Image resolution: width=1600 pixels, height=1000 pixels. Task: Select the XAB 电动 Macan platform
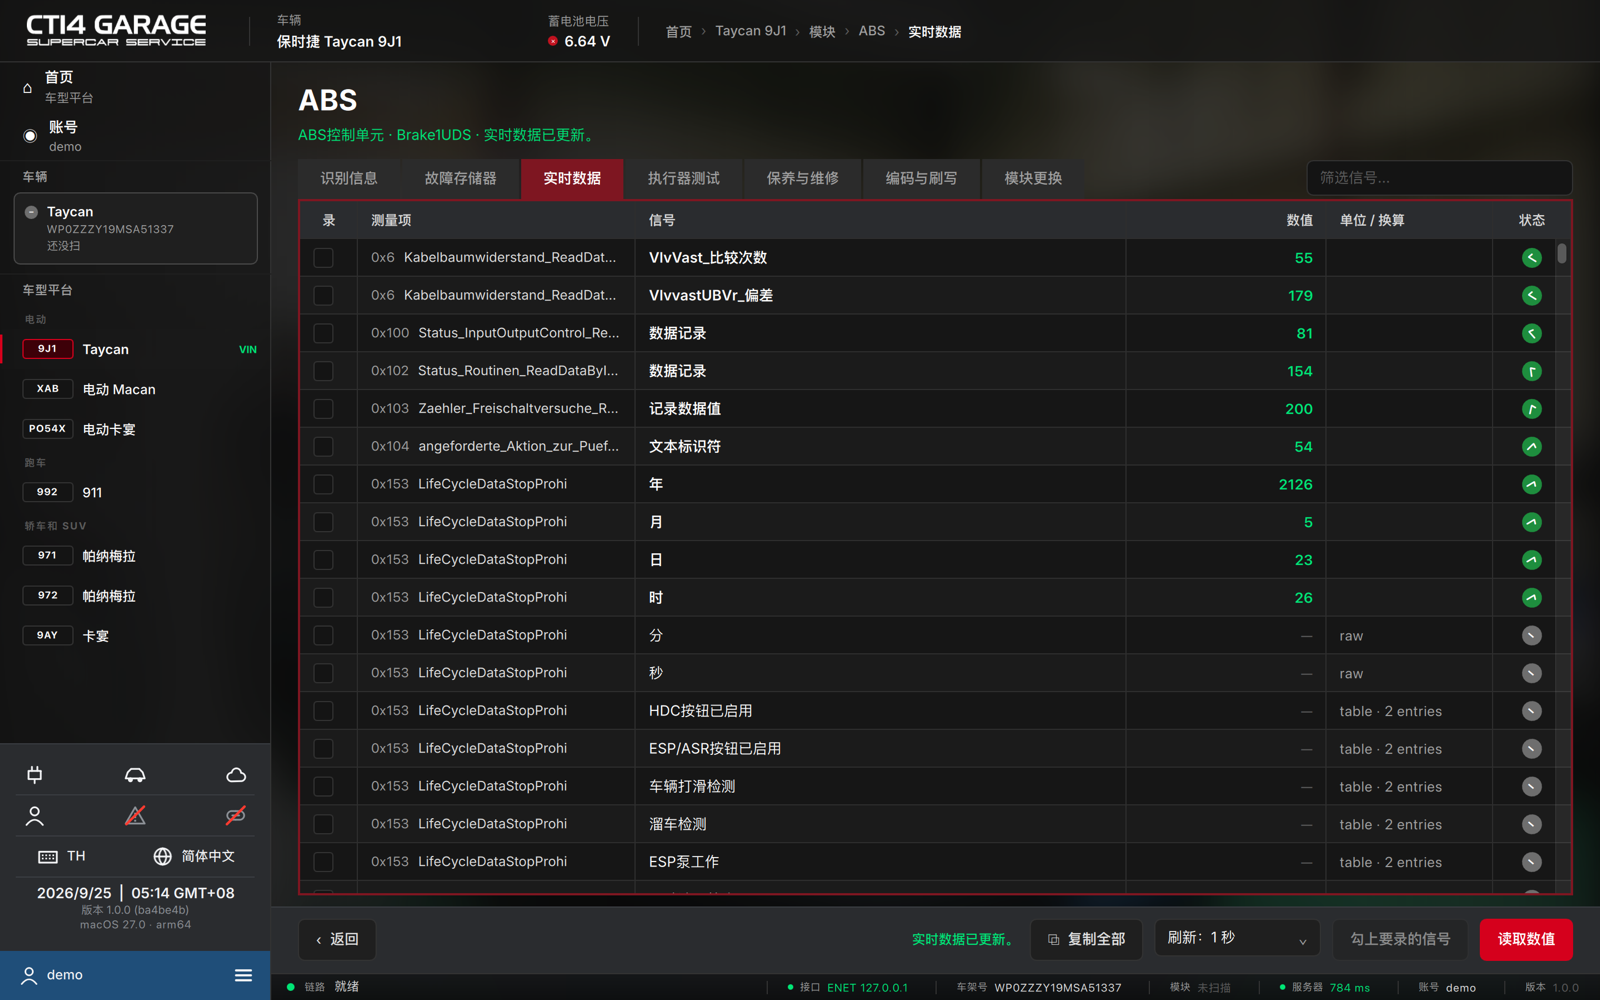coord(136,389)
